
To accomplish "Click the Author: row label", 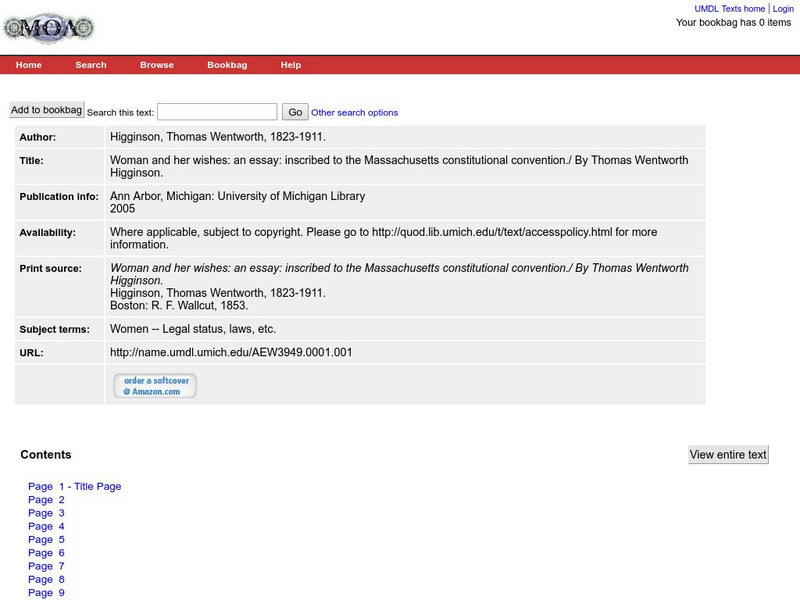I will point(38,137).
